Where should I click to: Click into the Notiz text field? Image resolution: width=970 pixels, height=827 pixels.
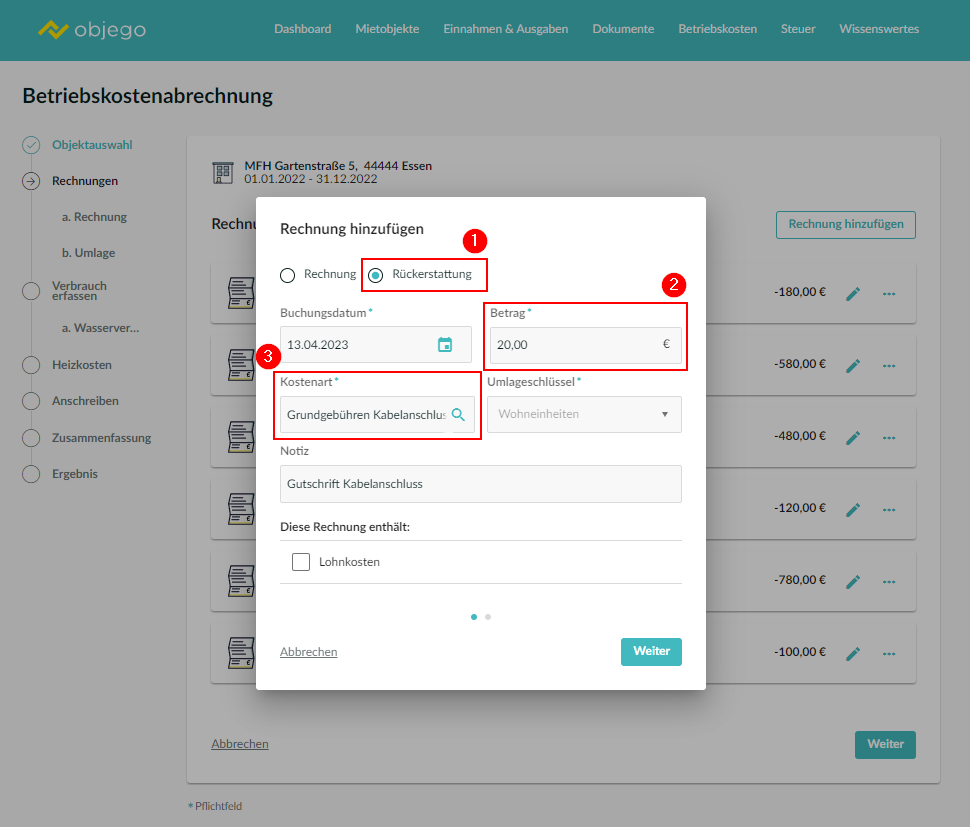coord(480,484)
